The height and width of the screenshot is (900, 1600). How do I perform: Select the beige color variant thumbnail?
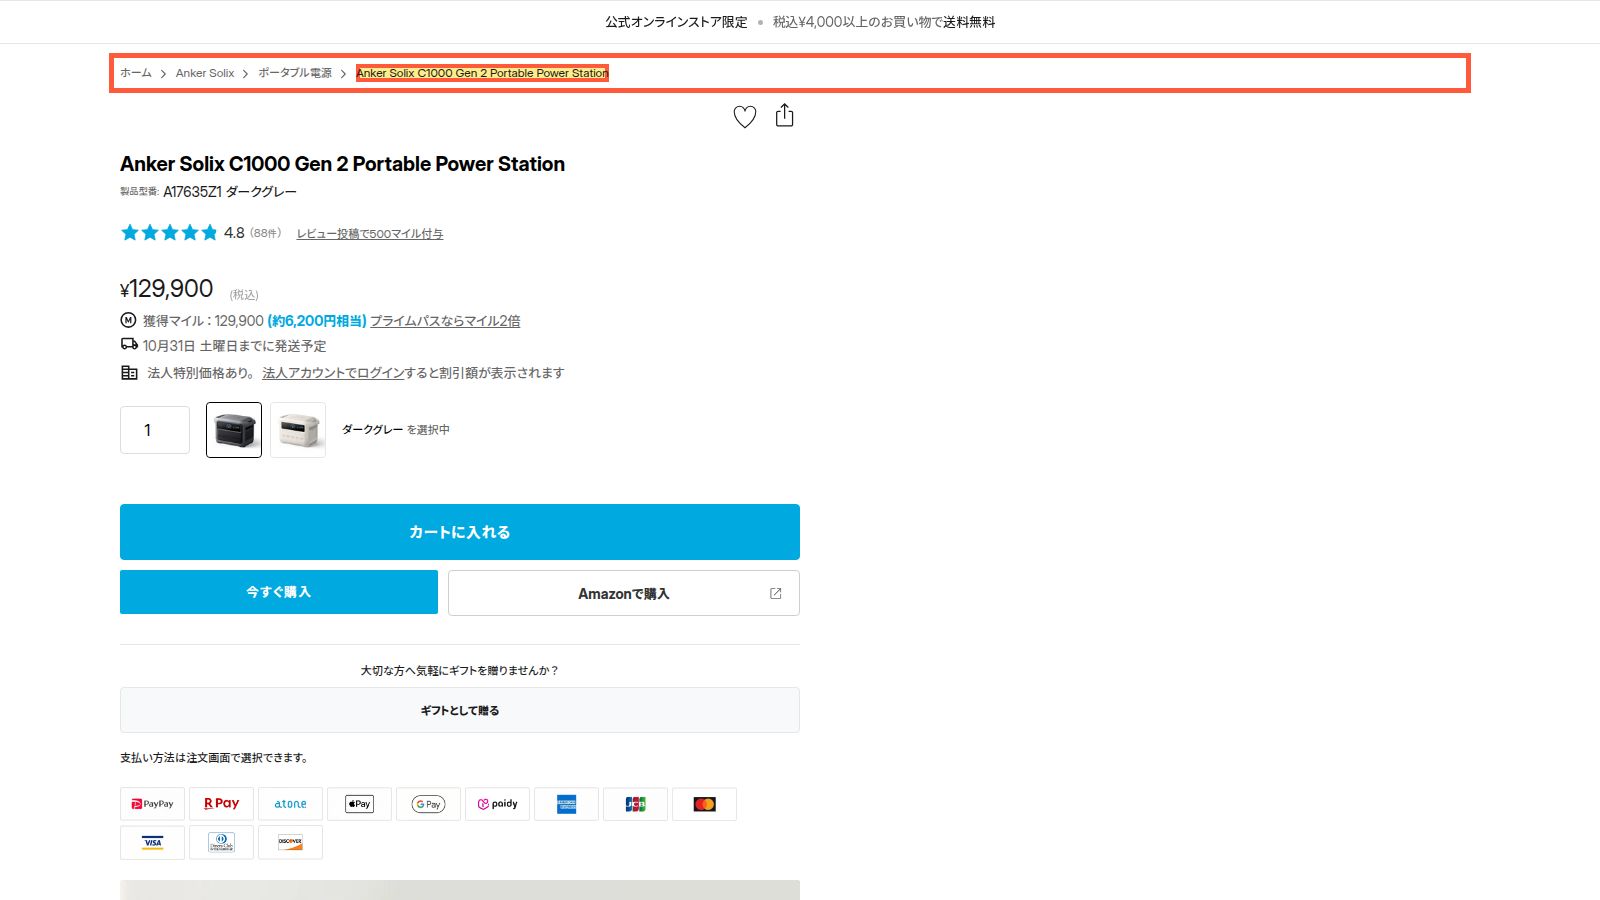pos(298,430)
